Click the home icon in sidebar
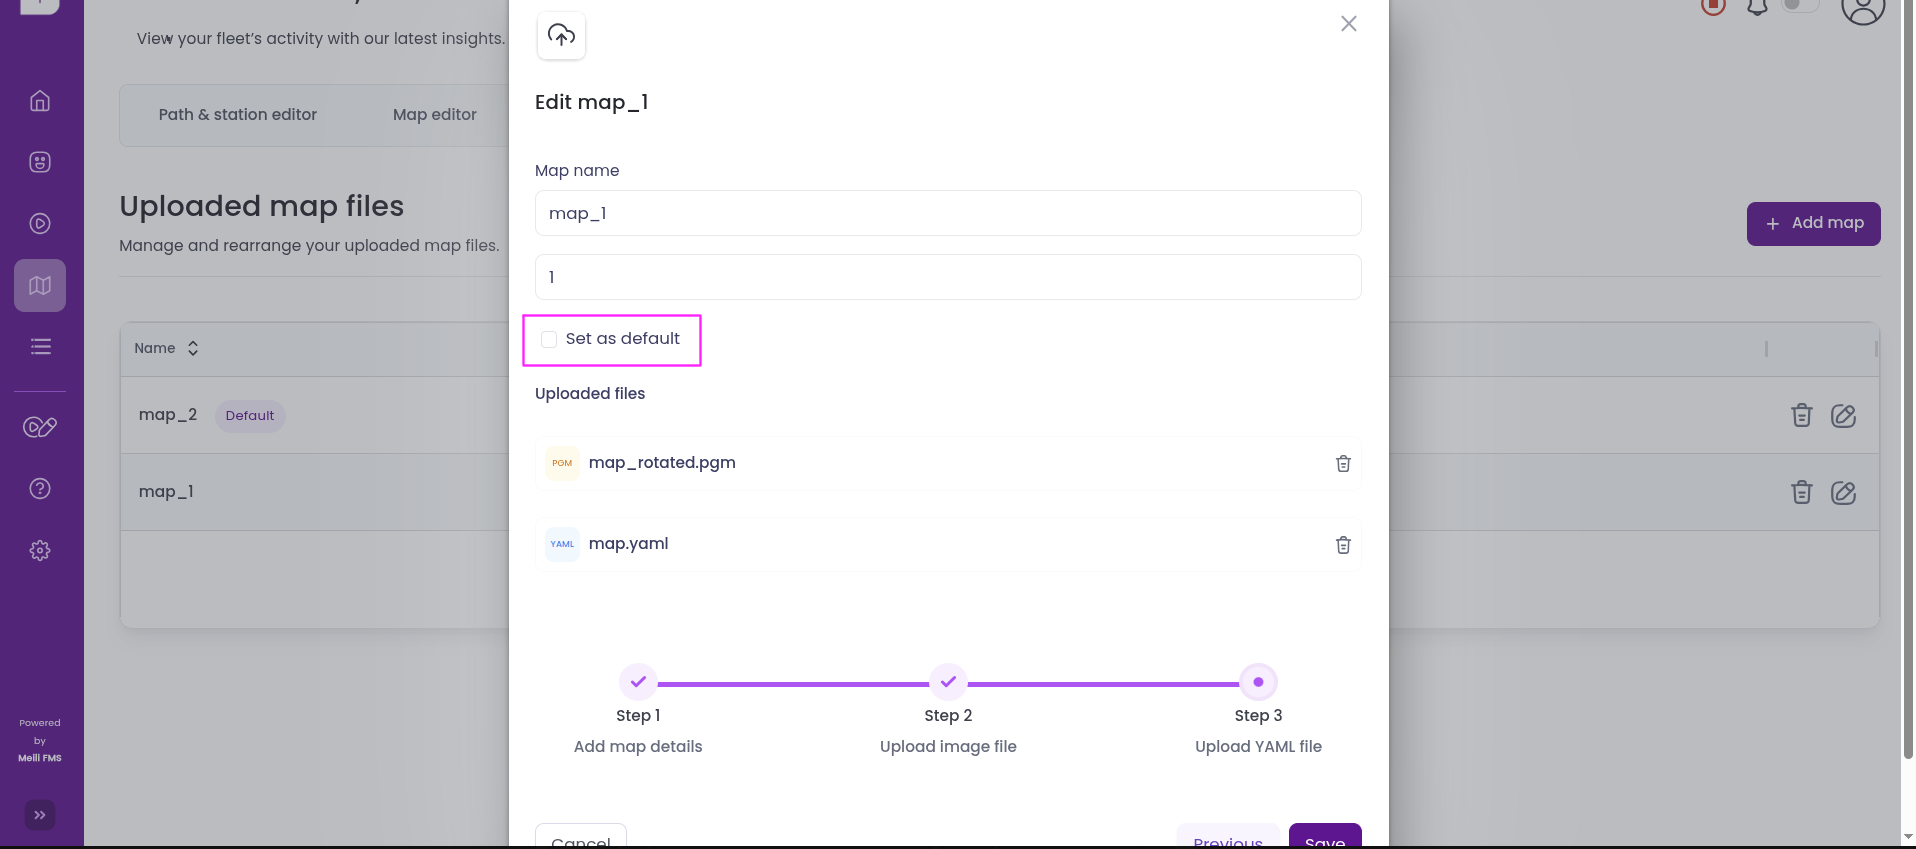The width and height of the screenshot is (1916, 849). [40, 101]
